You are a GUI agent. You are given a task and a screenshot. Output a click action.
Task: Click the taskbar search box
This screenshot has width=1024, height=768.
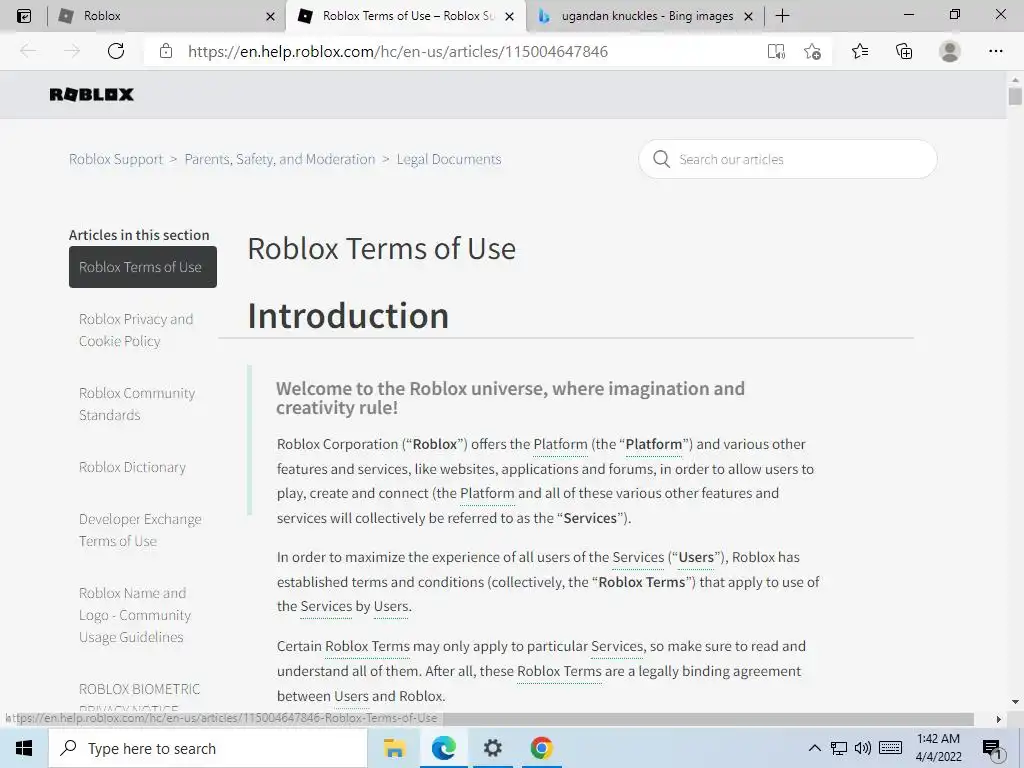(208, 748)
